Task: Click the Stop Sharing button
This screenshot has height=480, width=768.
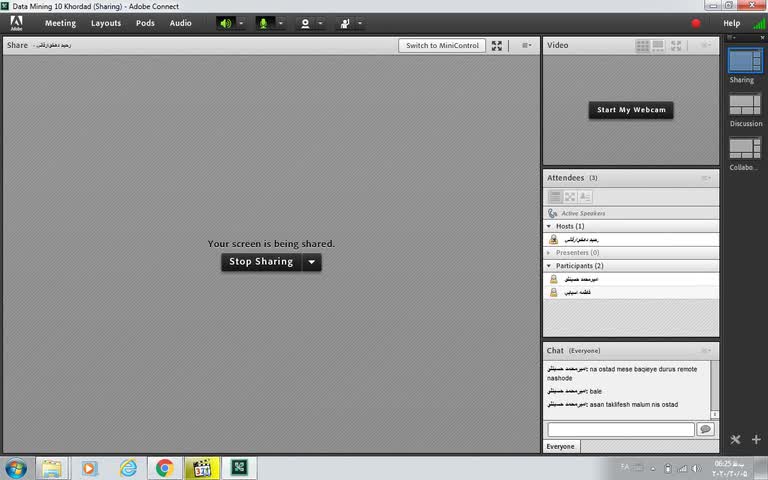Action: point(261,262)
